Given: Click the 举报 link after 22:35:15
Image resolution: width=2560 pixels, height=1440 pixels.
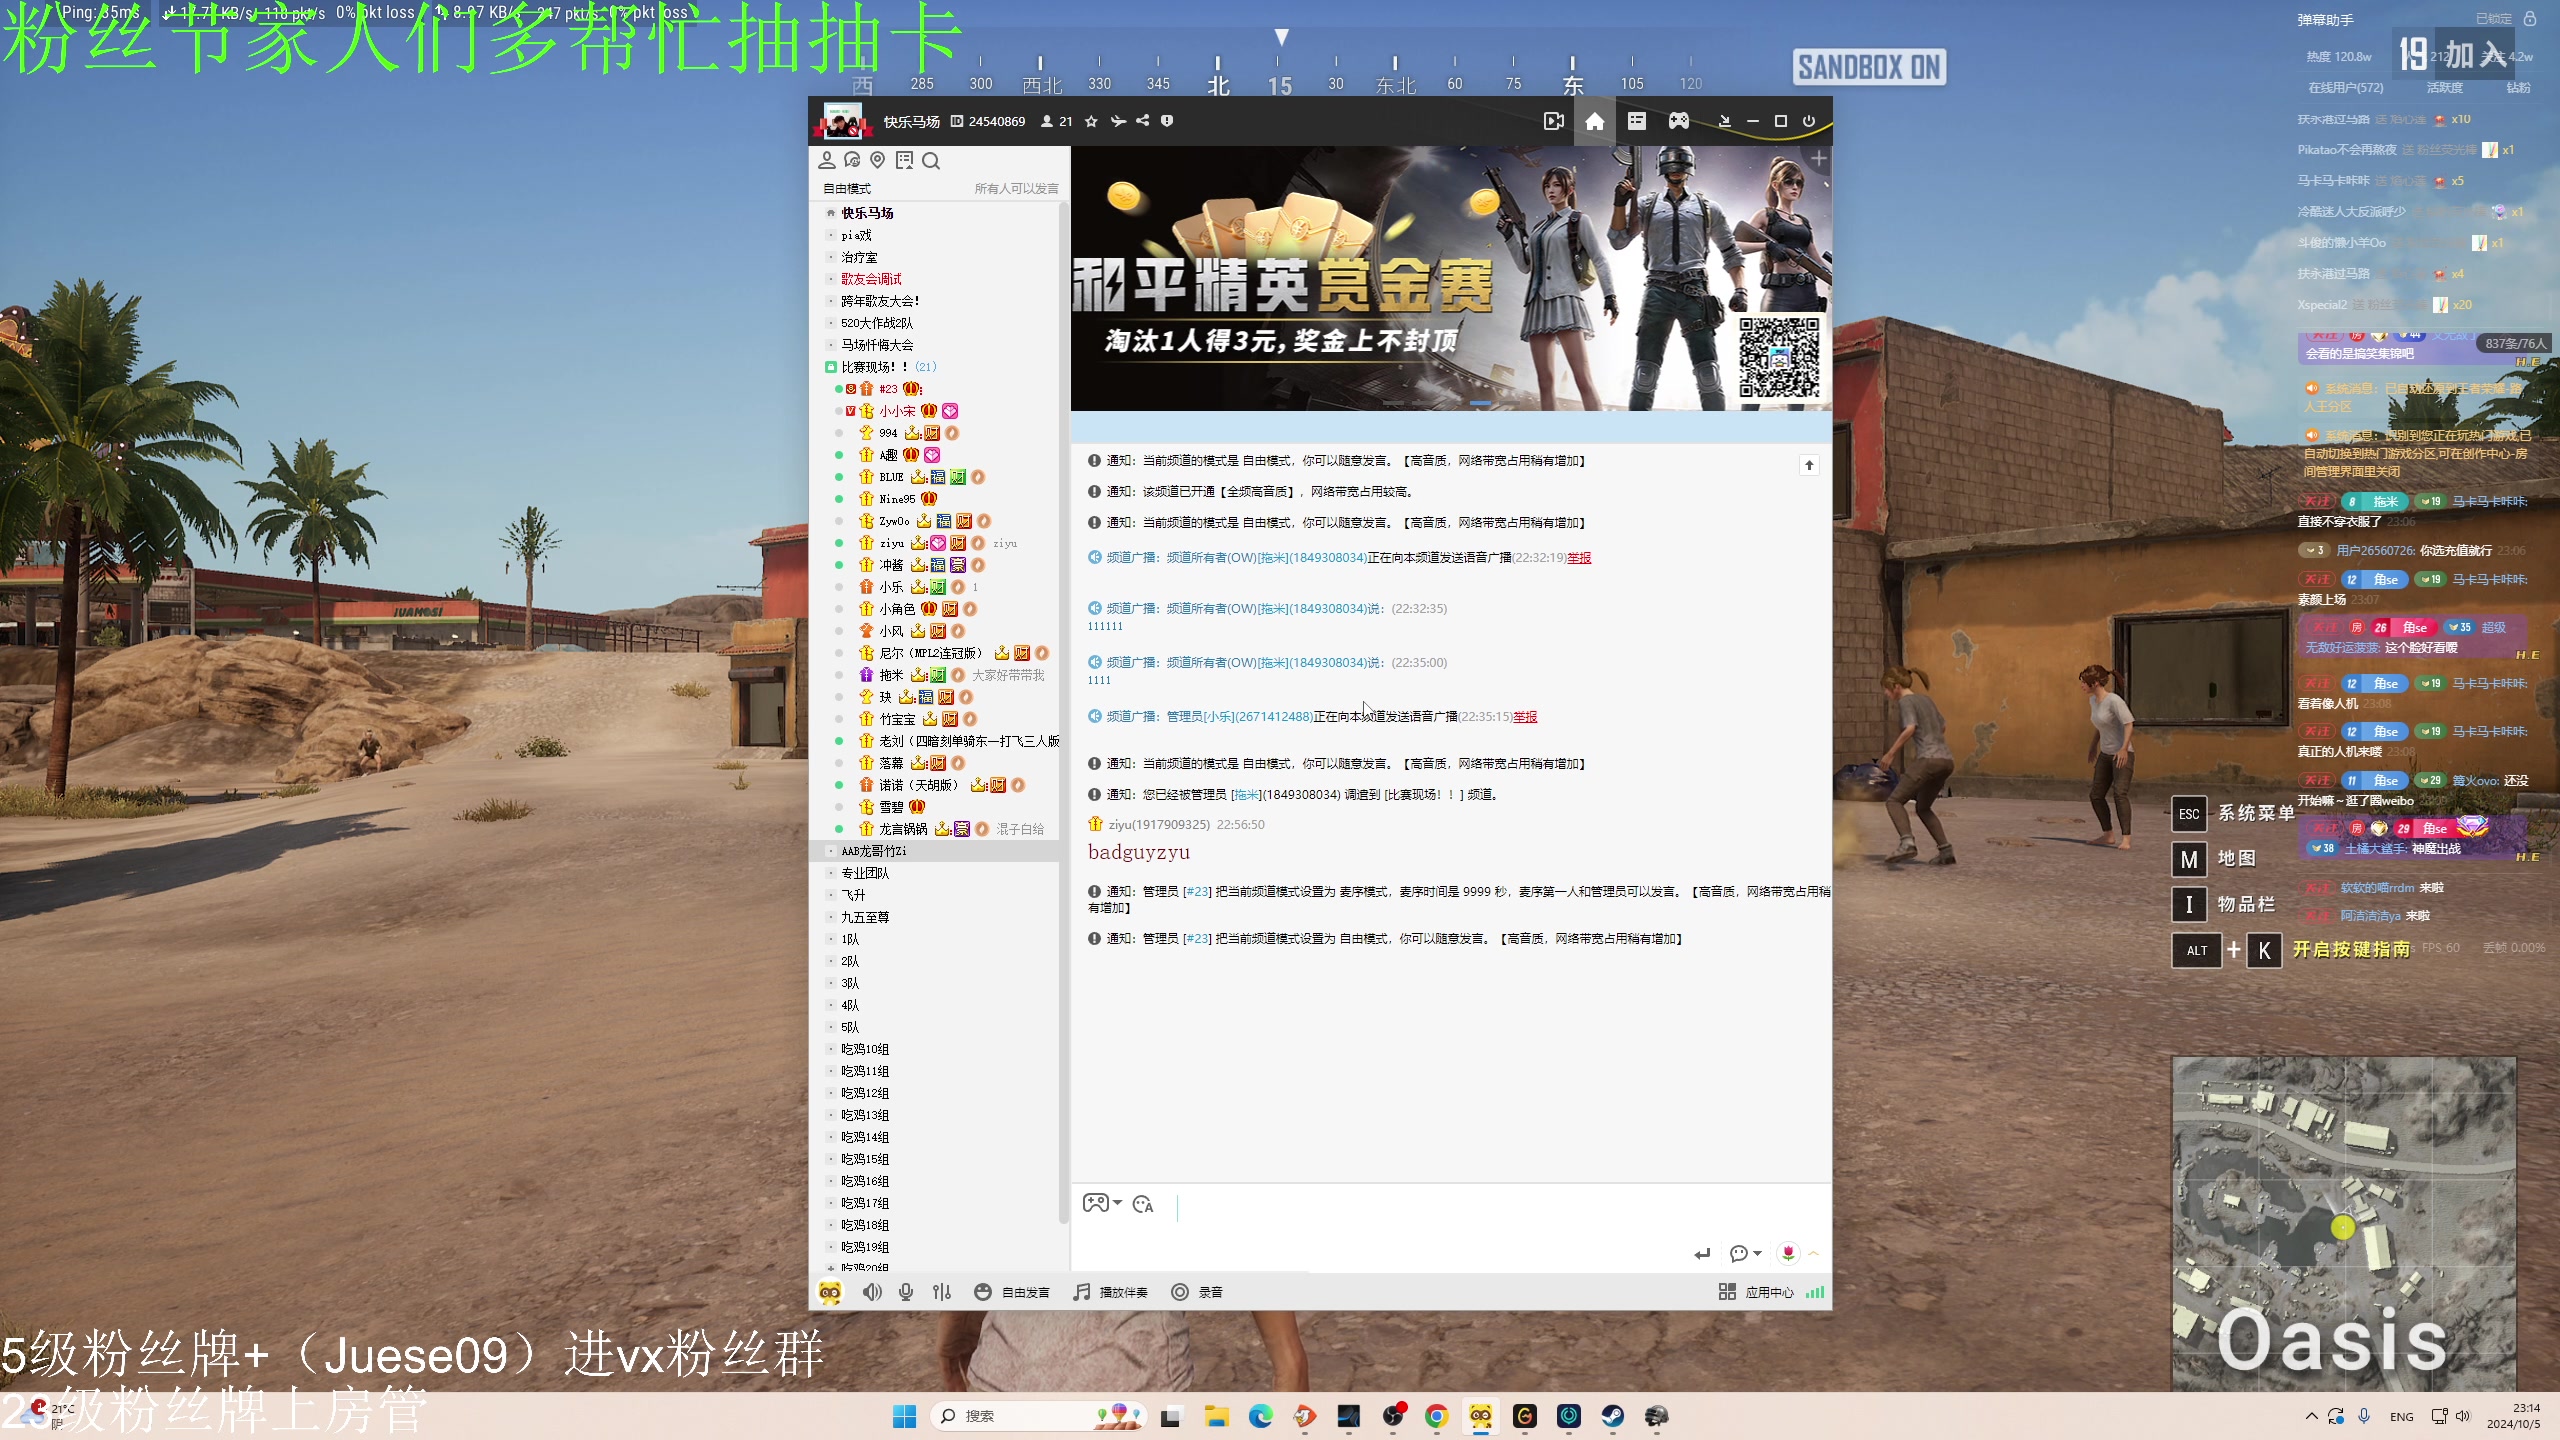Looking at the screenshot, I should point(1525,717).
